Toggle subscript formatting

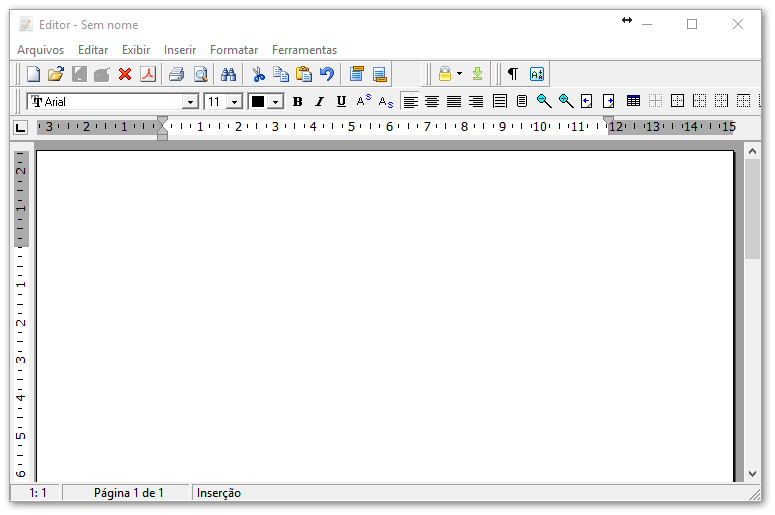pos(386,102)
